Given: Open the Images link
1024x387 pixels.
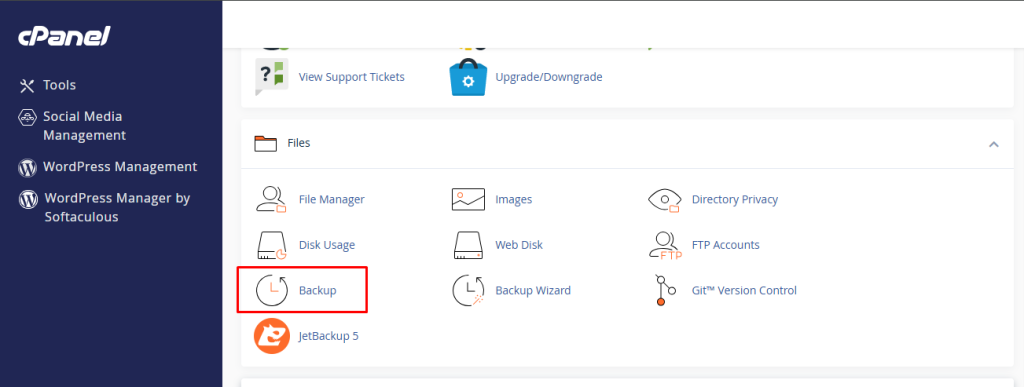Looking at the screenshot, I should (x=513, y=199).
